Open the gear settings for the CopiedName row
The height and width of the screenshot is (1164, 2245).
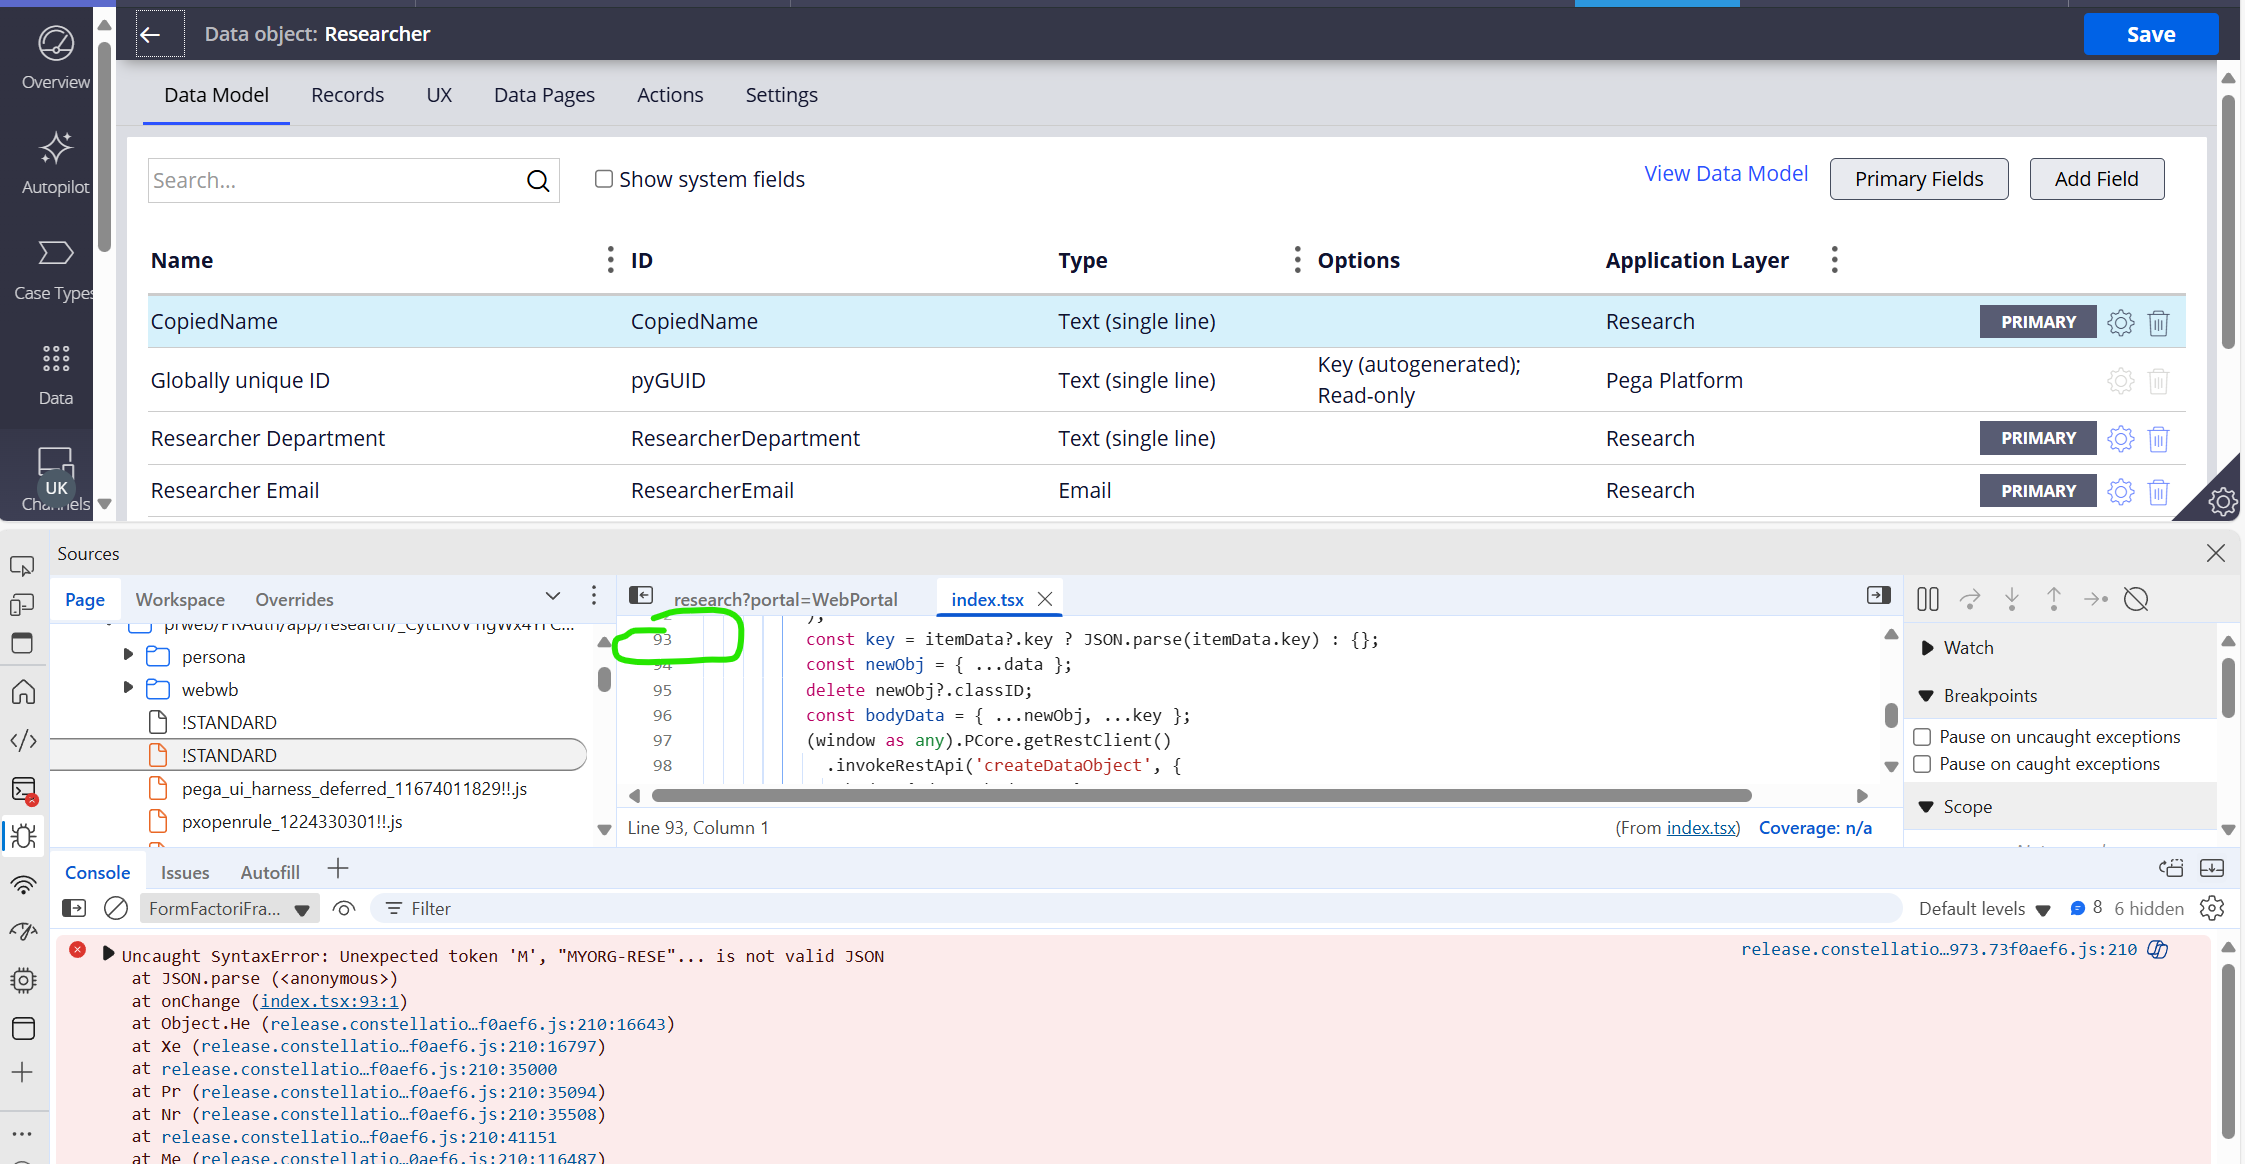coord(2120,322)
